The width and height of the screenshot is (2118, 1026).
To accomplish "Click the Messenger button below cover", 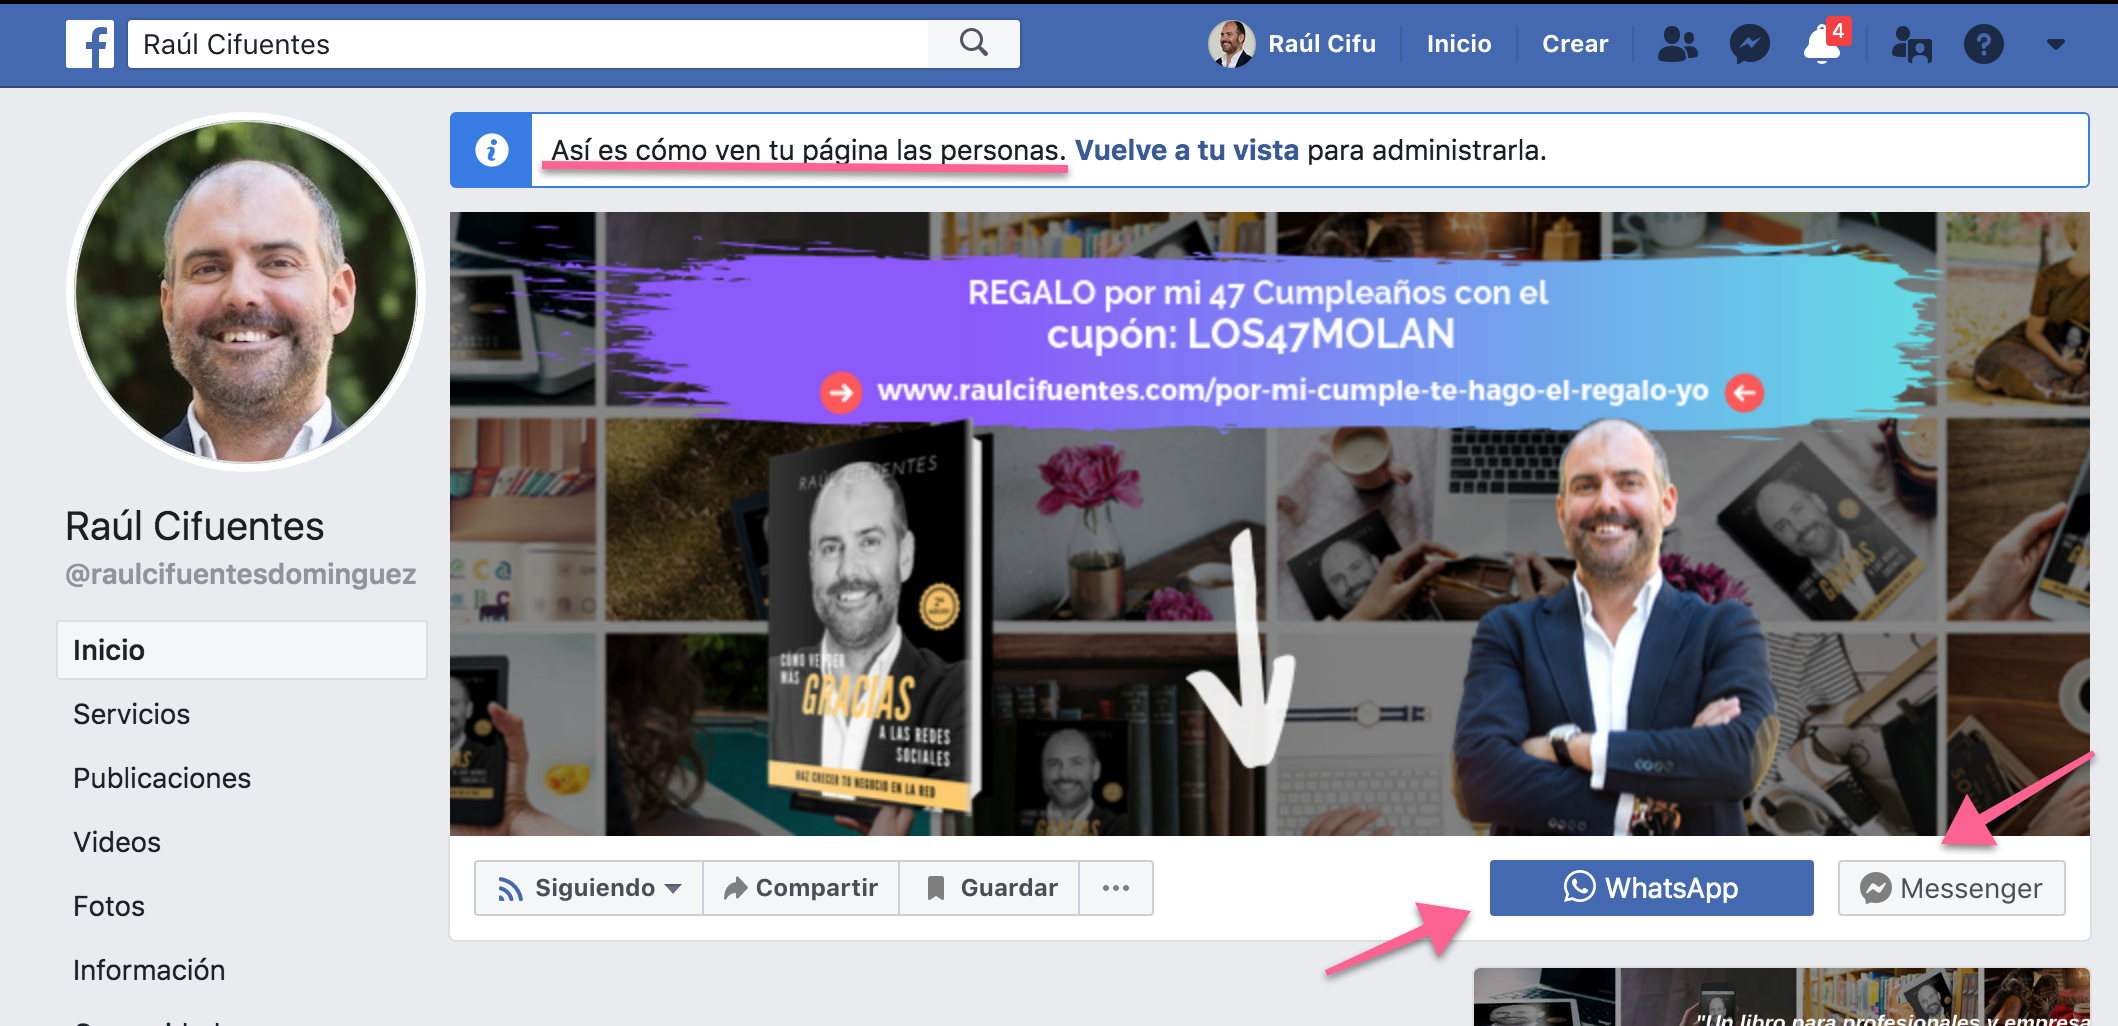I will [1952, 888].
